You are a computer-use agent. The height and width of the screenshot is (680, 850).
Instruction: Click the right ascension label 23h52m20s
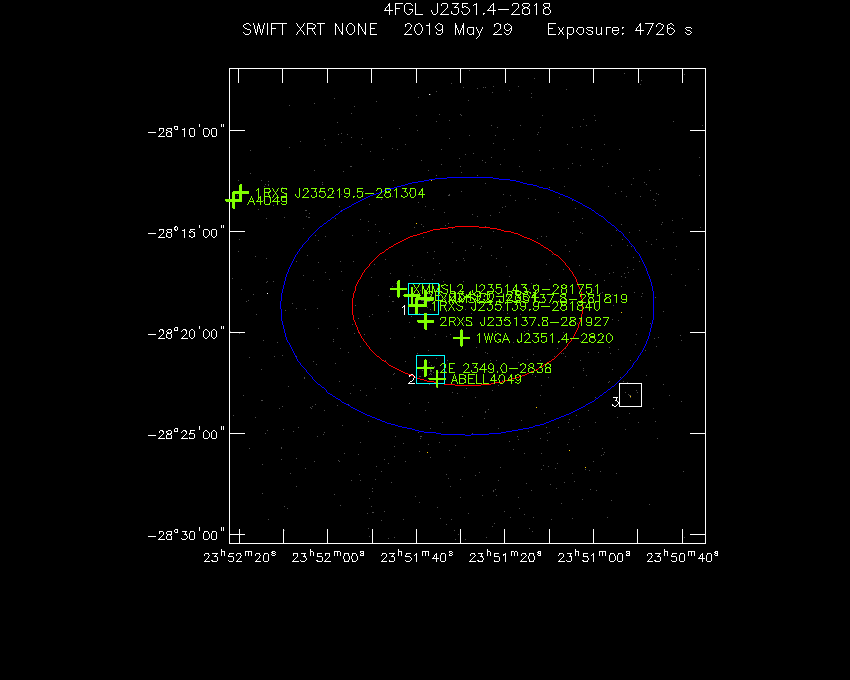240,557
